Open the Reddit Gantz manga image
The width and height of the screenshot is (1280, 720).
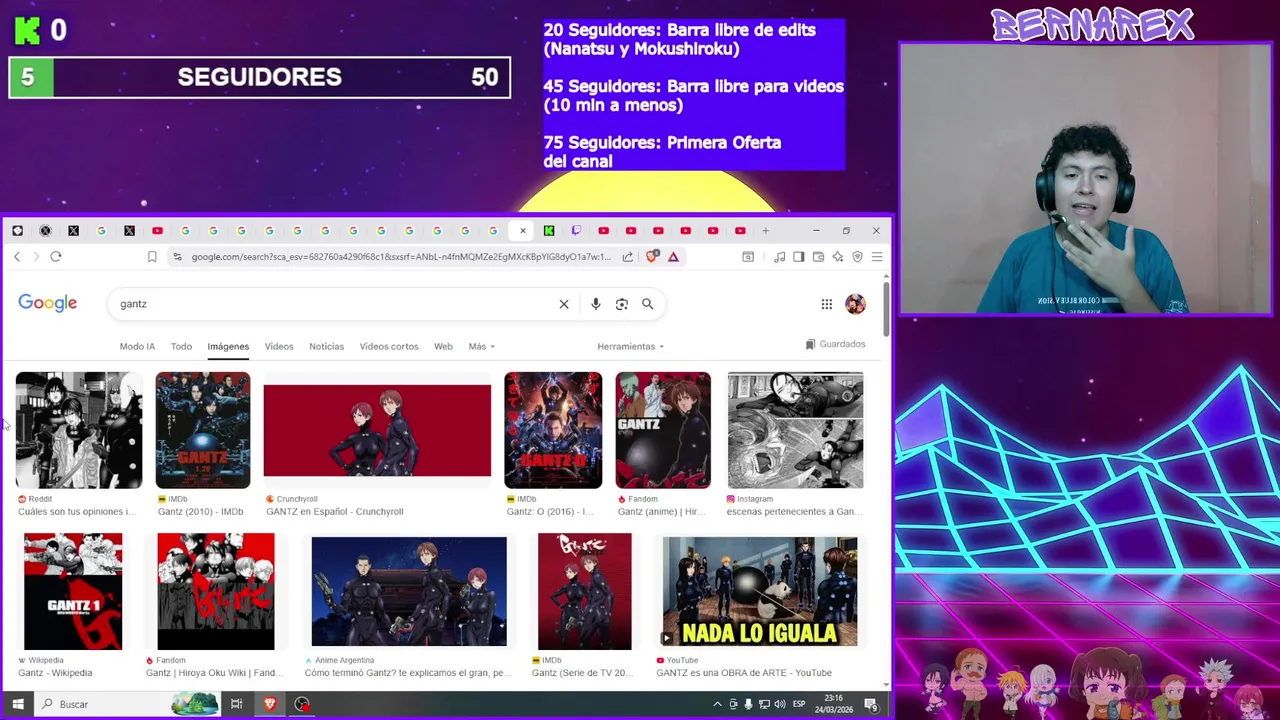point(79,430)
